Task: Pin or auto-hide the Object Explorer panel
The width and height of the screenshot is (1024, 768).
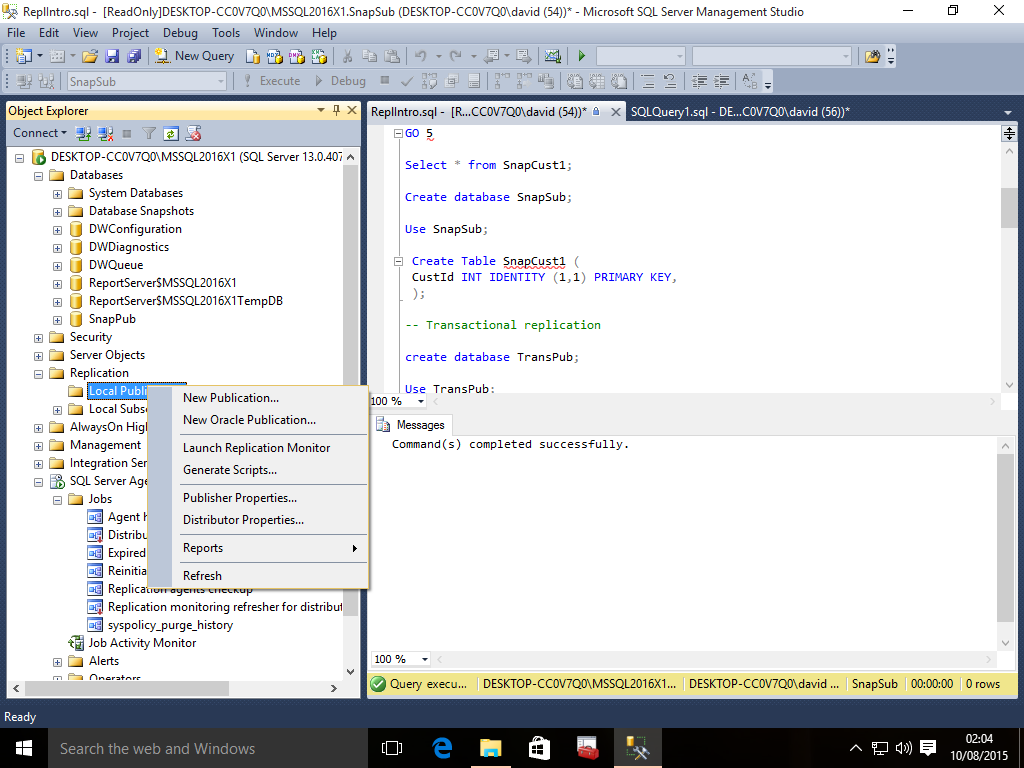Action: click(336, 110)
